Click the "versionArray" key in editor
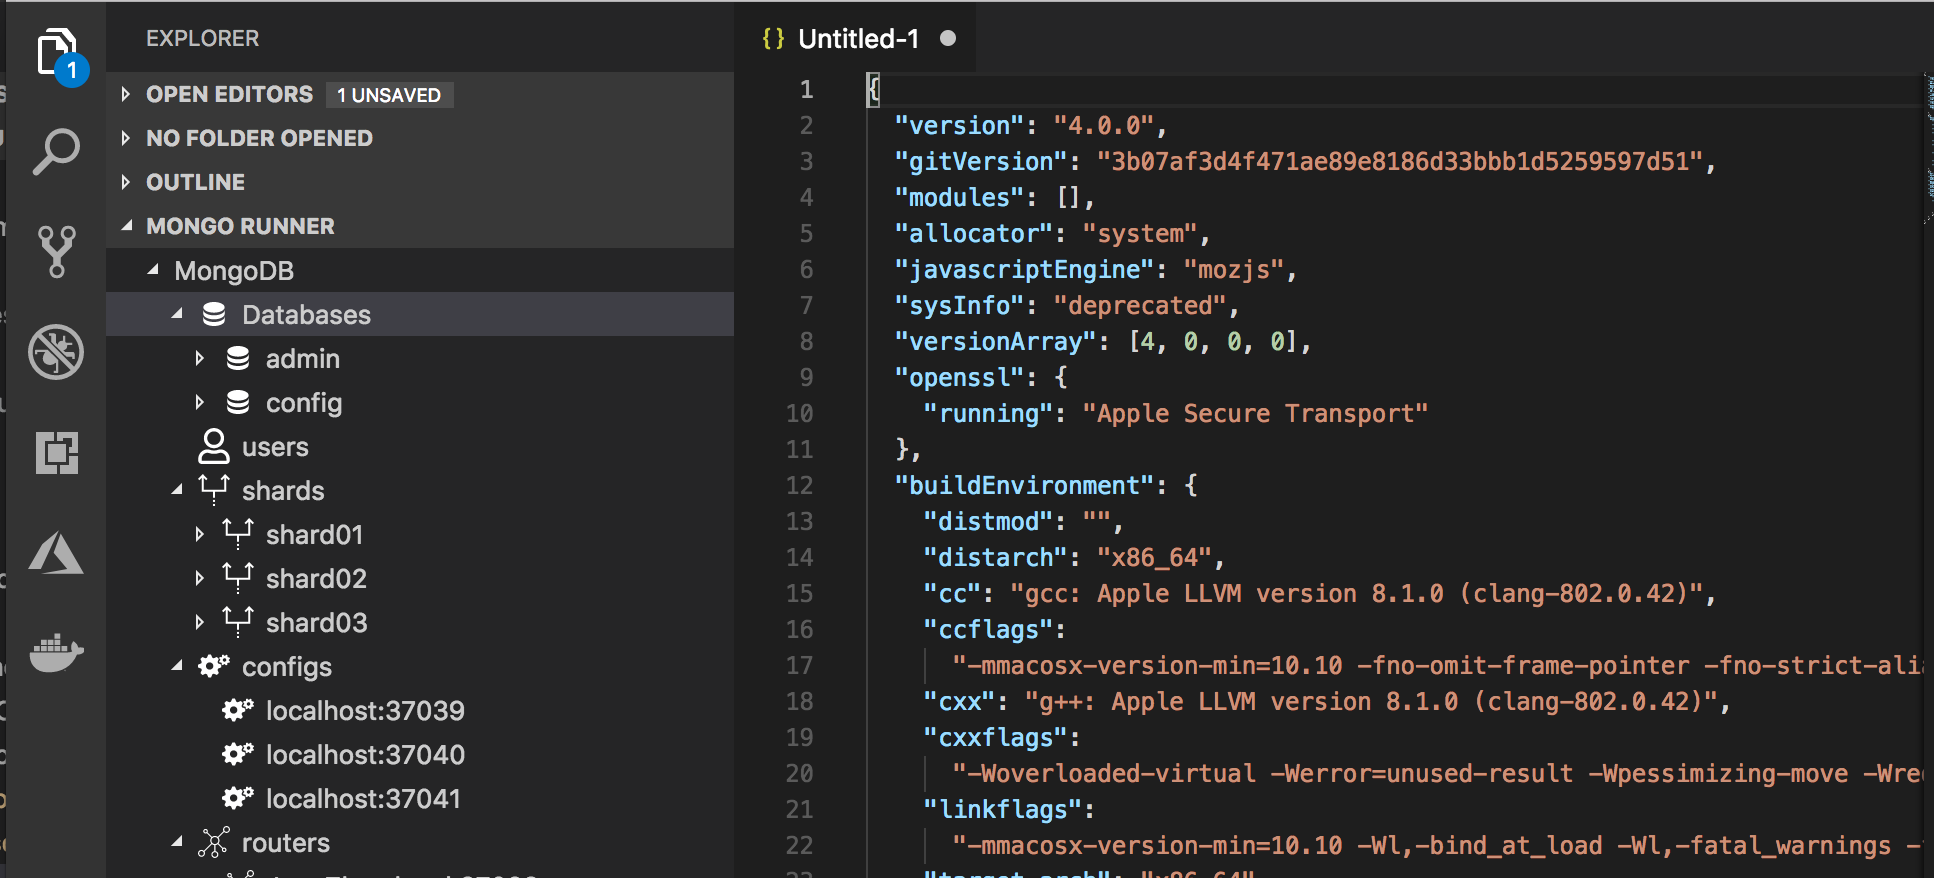 995,342
